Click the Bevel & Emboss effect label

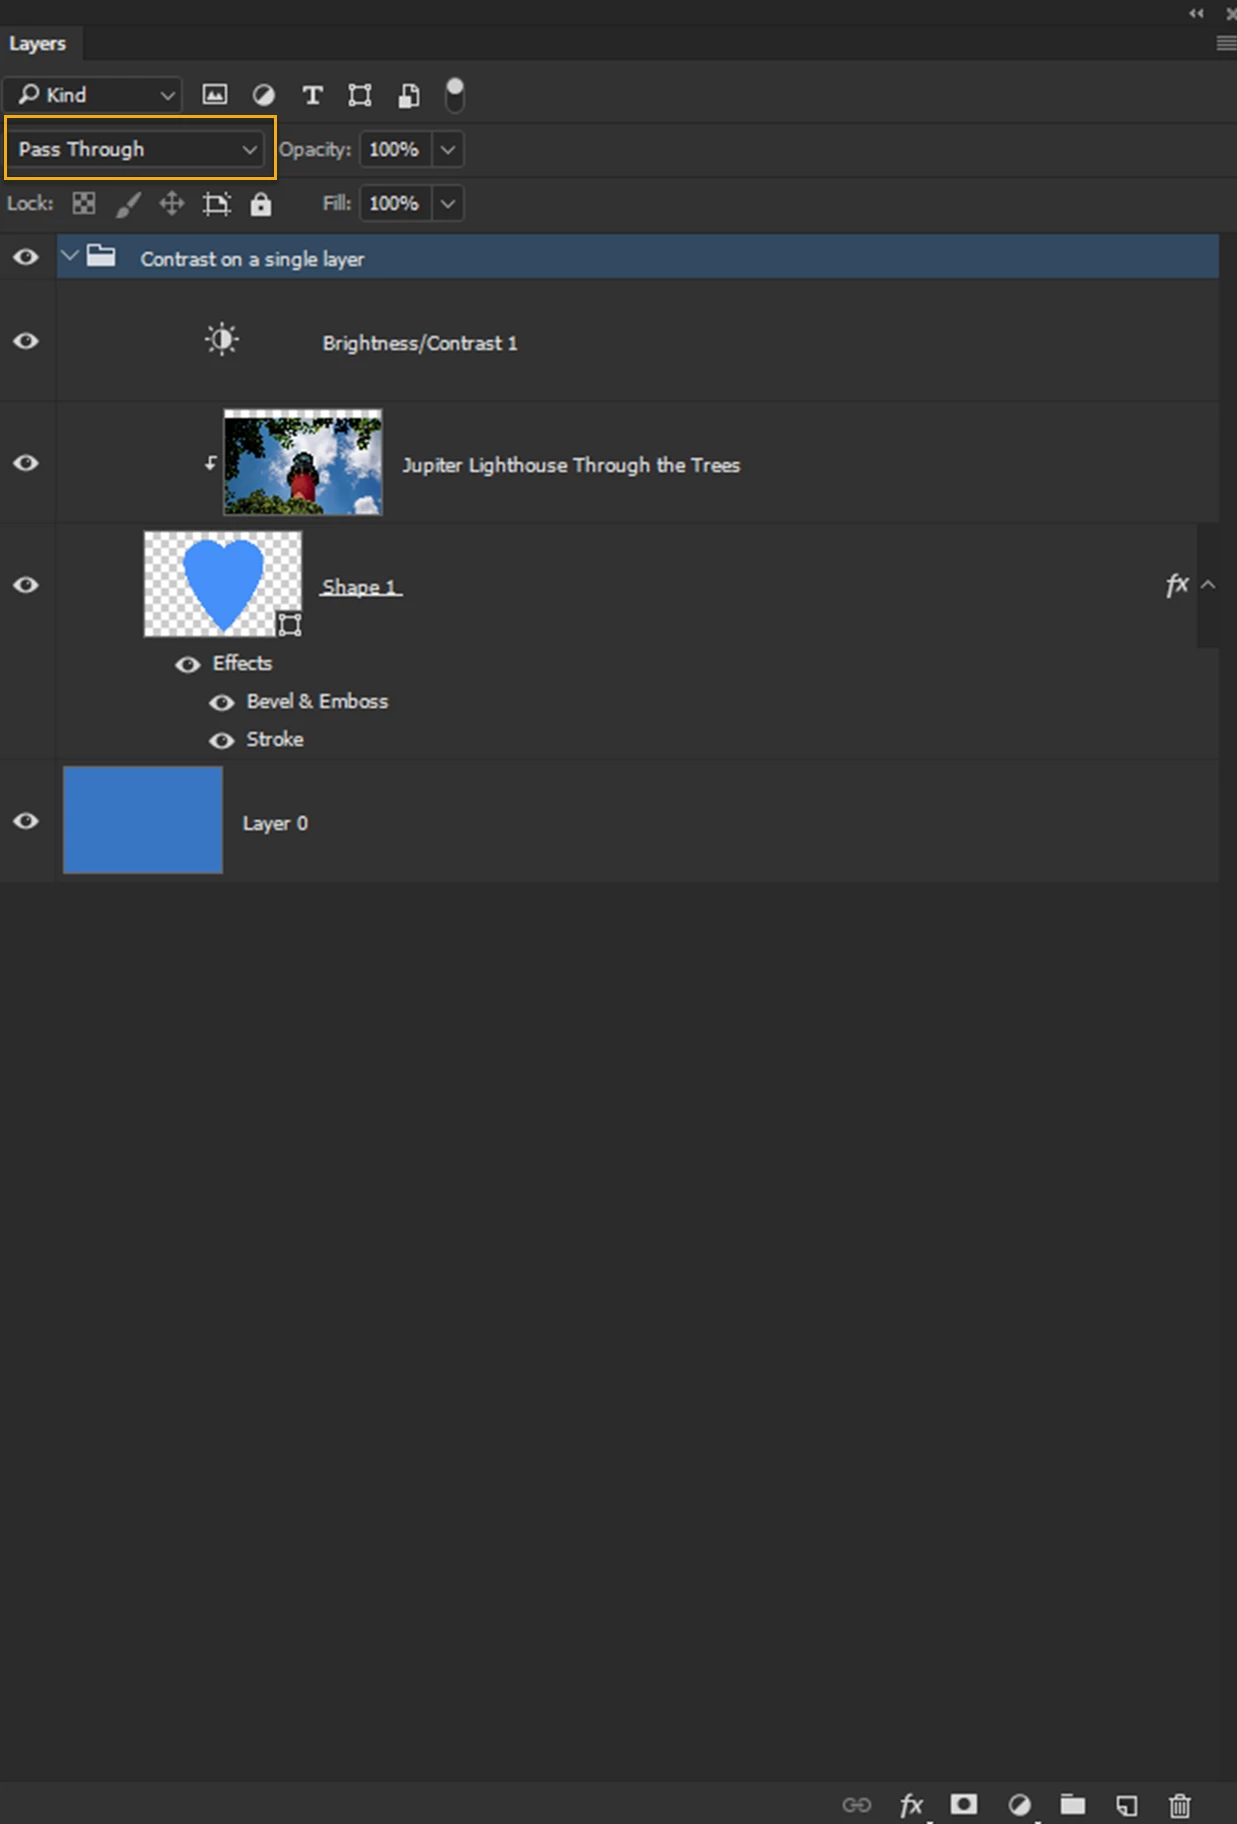[317, 701]
